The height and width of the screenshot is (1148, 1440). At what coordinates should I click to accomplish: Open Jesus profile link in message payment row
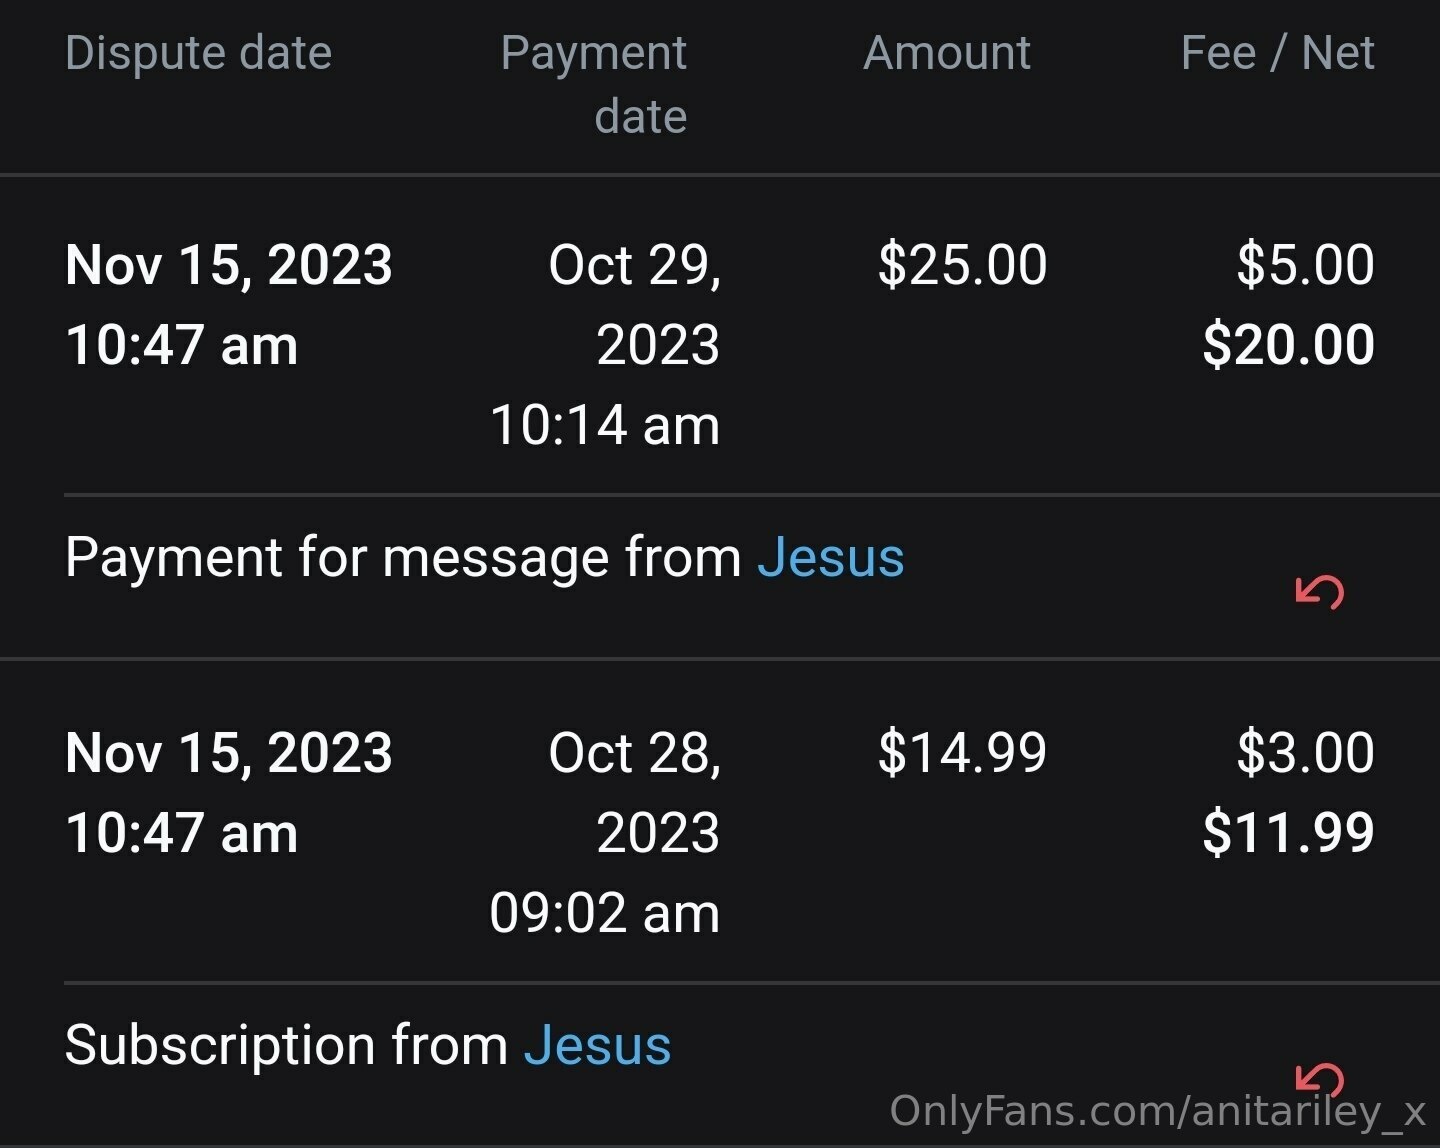[x=830, y=557]
